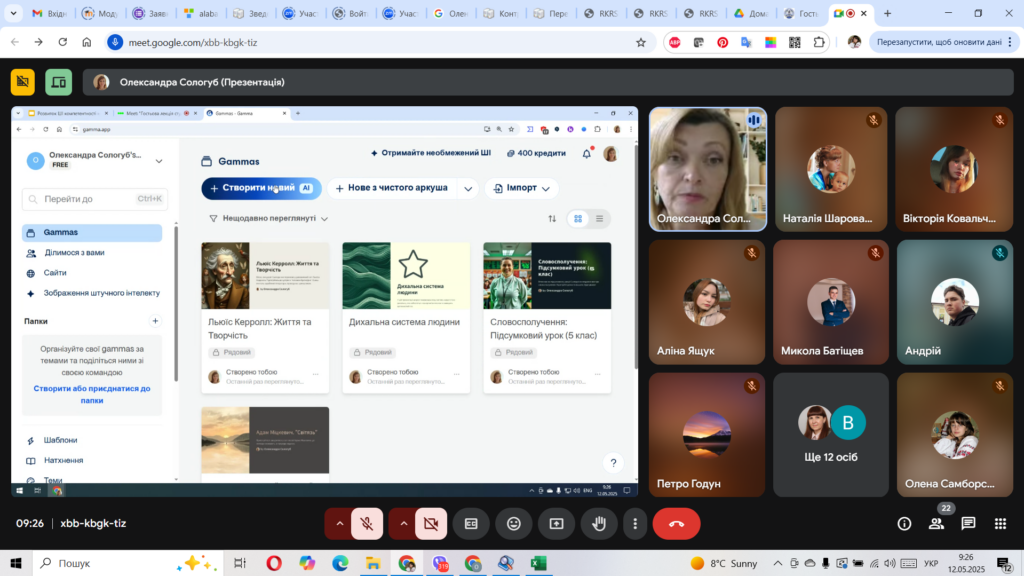Switch to the Google Drive Дом tab
1024x576 pixels.
coord(750,13)
